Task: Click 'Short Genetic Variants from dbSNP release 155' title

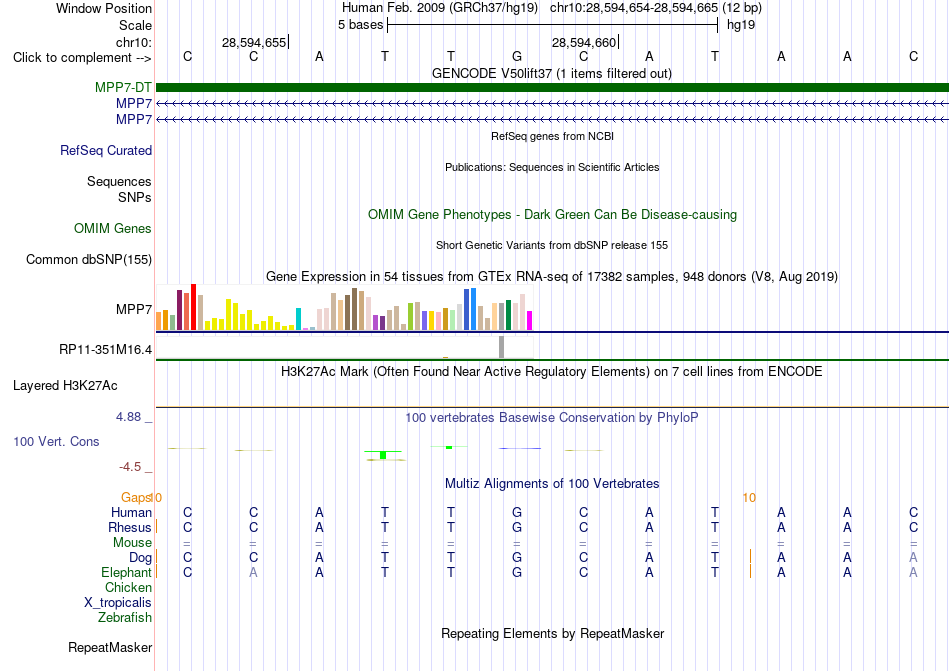Action: click(552, 245)
